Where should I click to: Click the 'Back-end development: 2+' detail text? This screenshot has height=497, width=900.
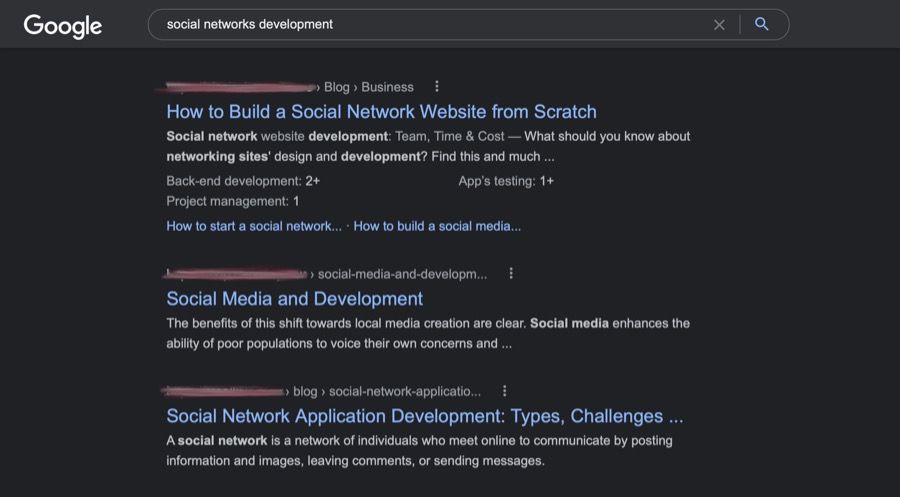point(243,181)
